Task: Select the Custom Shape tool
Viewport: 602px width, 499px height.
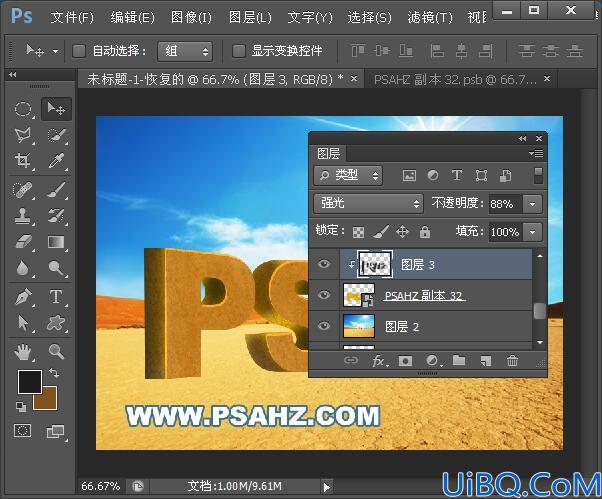Action: (56, 323)
